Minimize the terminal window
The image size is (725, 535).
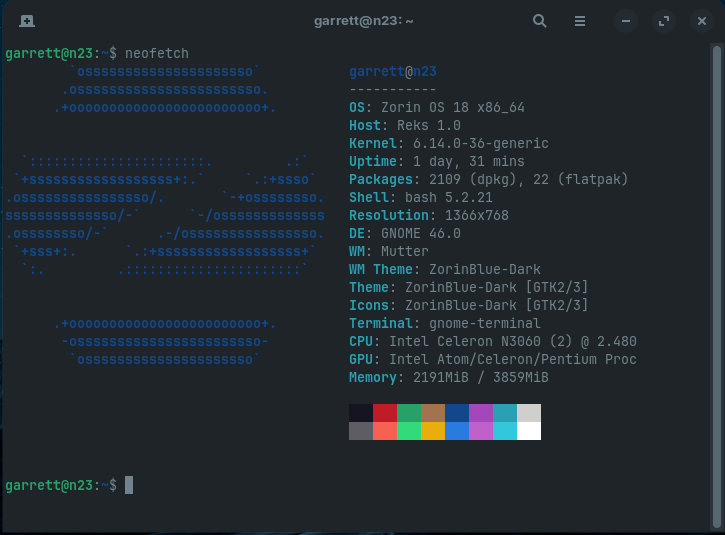point(625,20)
